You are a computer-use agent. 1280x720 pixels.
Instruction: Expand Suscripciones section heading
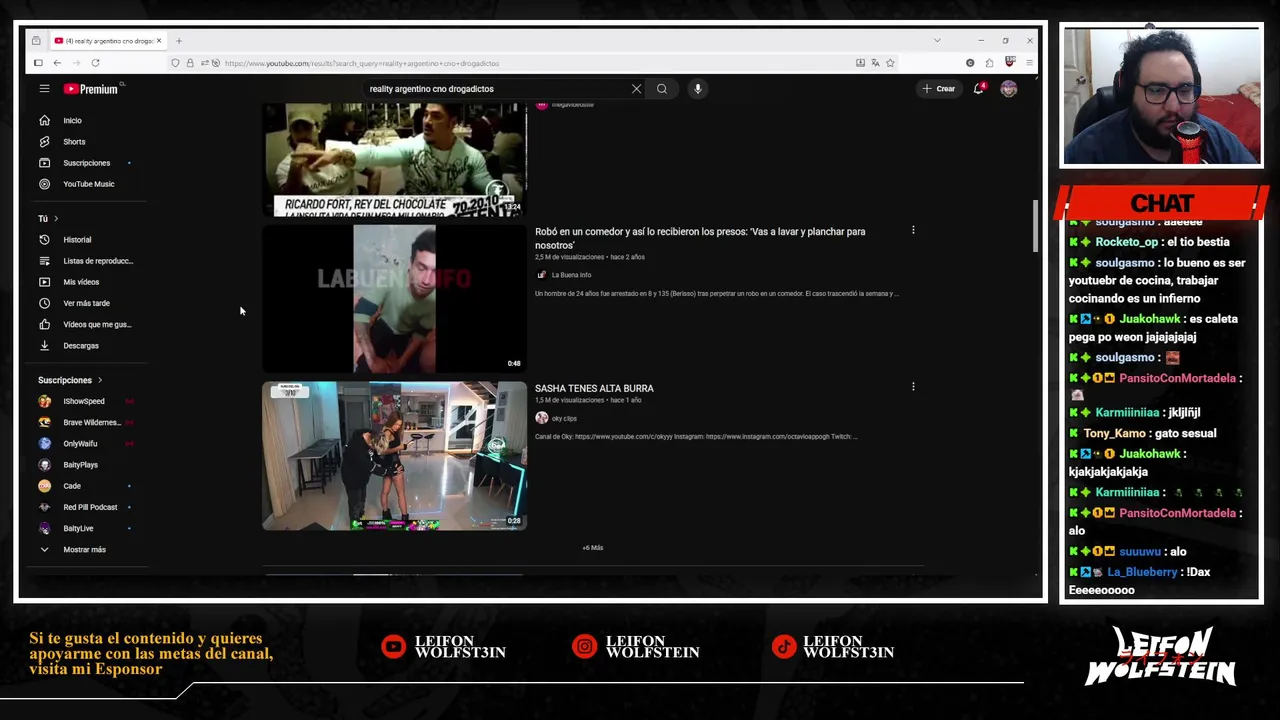coord(70,380)
